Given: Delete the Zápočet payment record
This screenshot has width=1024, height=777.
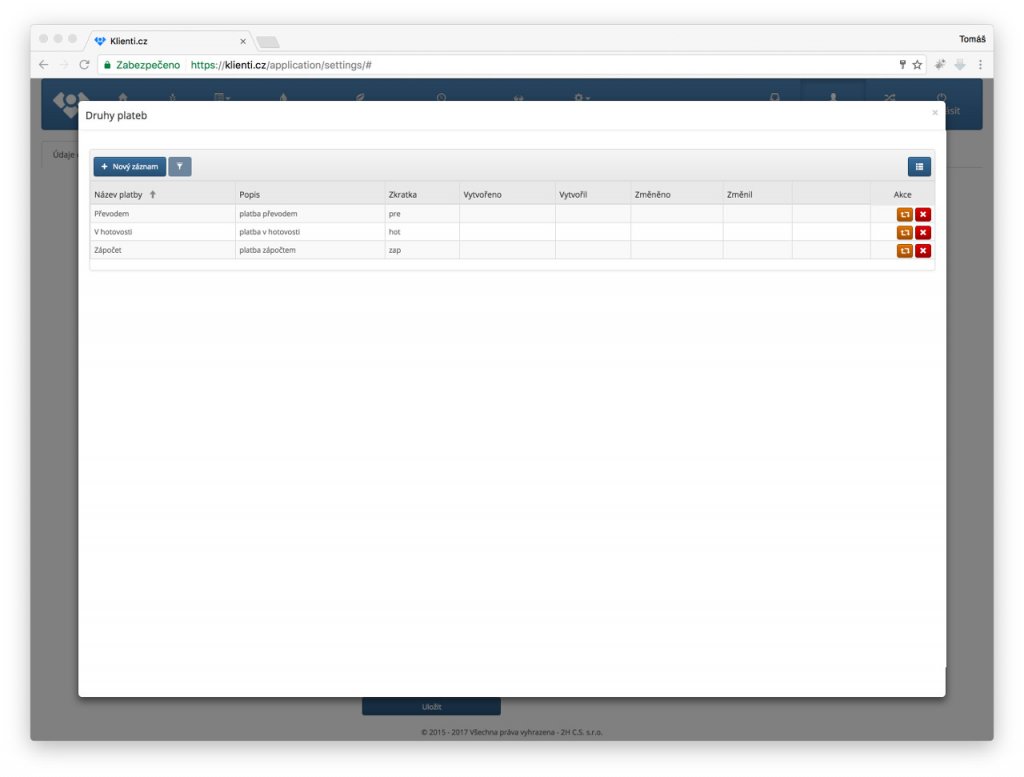Looking at the screenshot, I should (x=923, y=251).
